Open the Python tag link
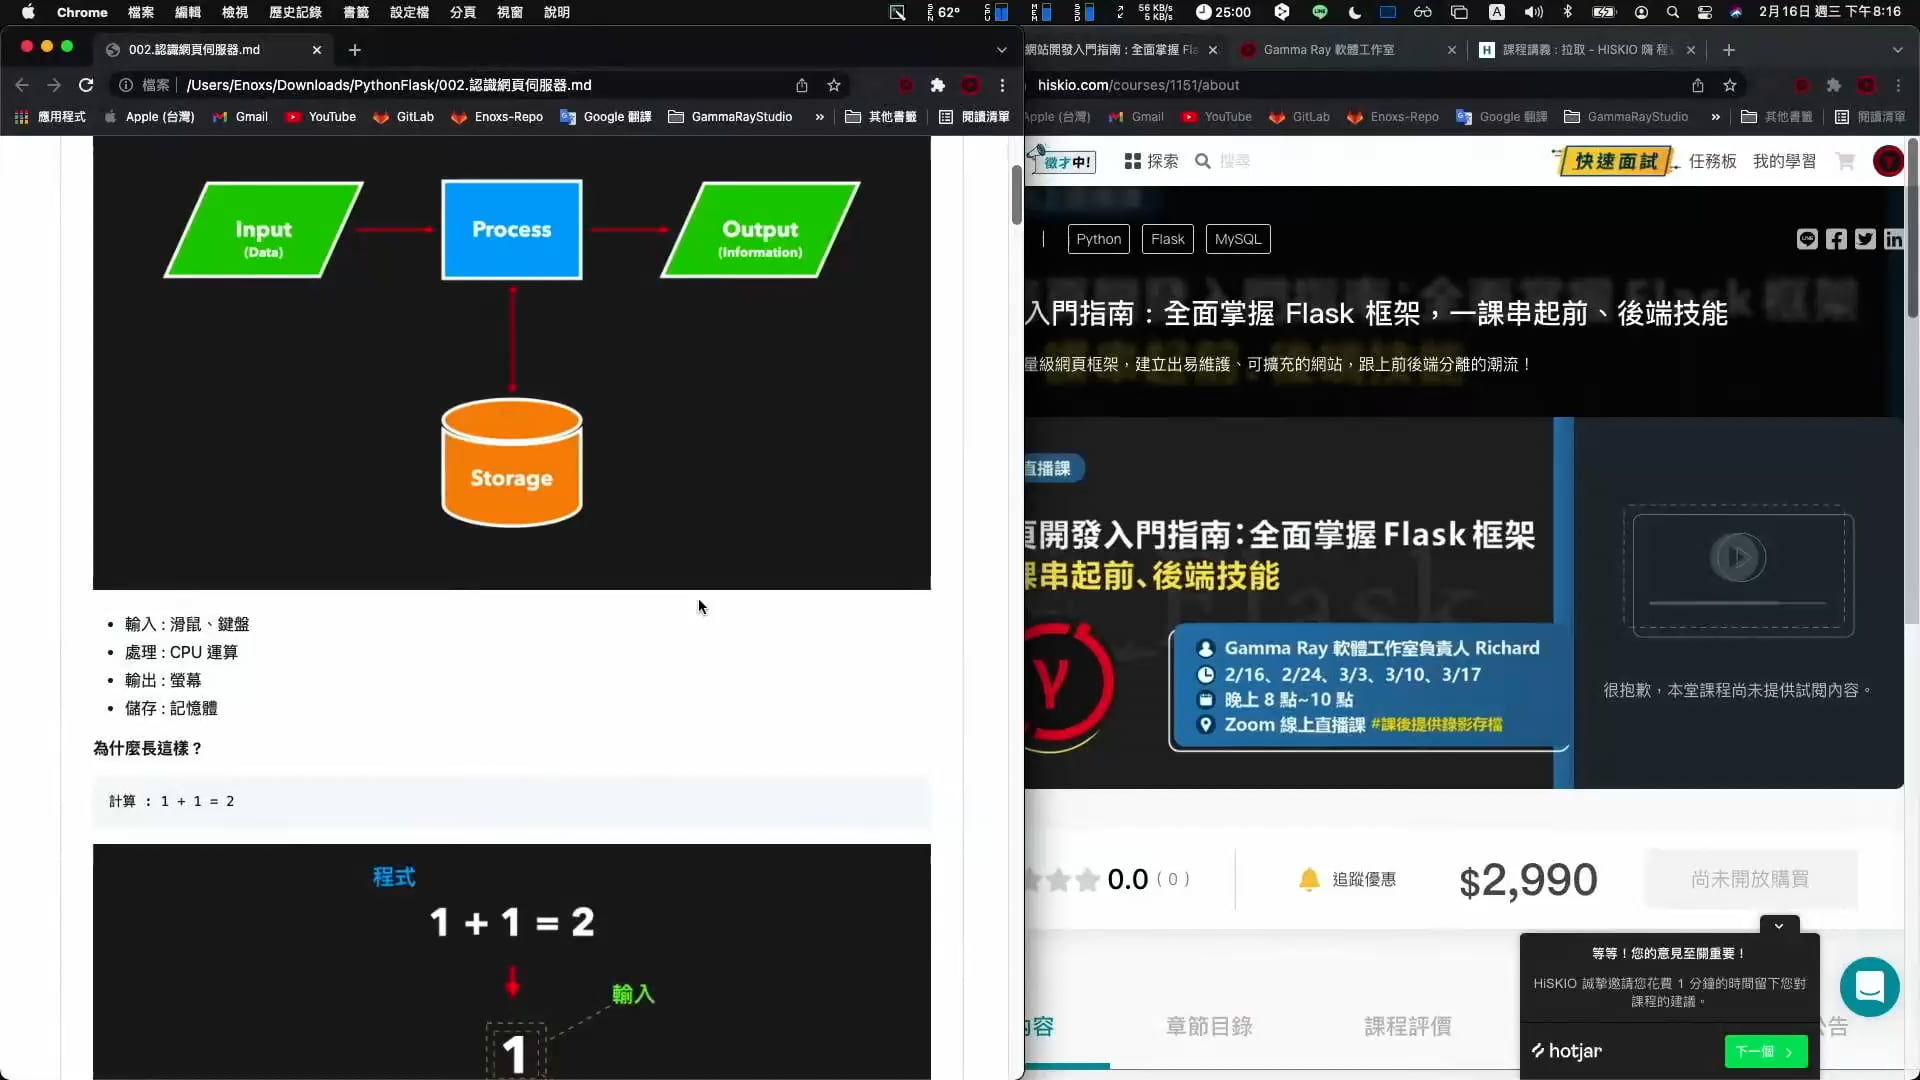Image resolution: width=1920 pixels, height=1080 pixels. pyautogui.click(x=1098, y=239)
